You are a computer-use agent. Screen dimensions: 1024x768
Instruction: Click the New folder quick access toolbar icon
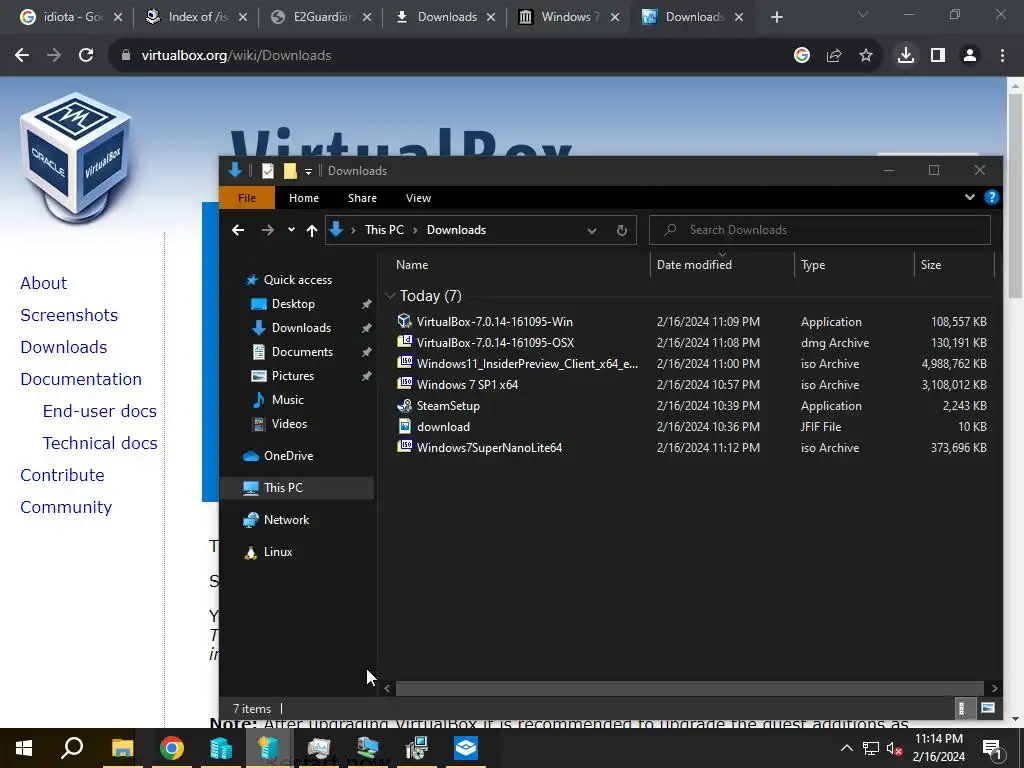pyautogui.click(x=290, y=171)
